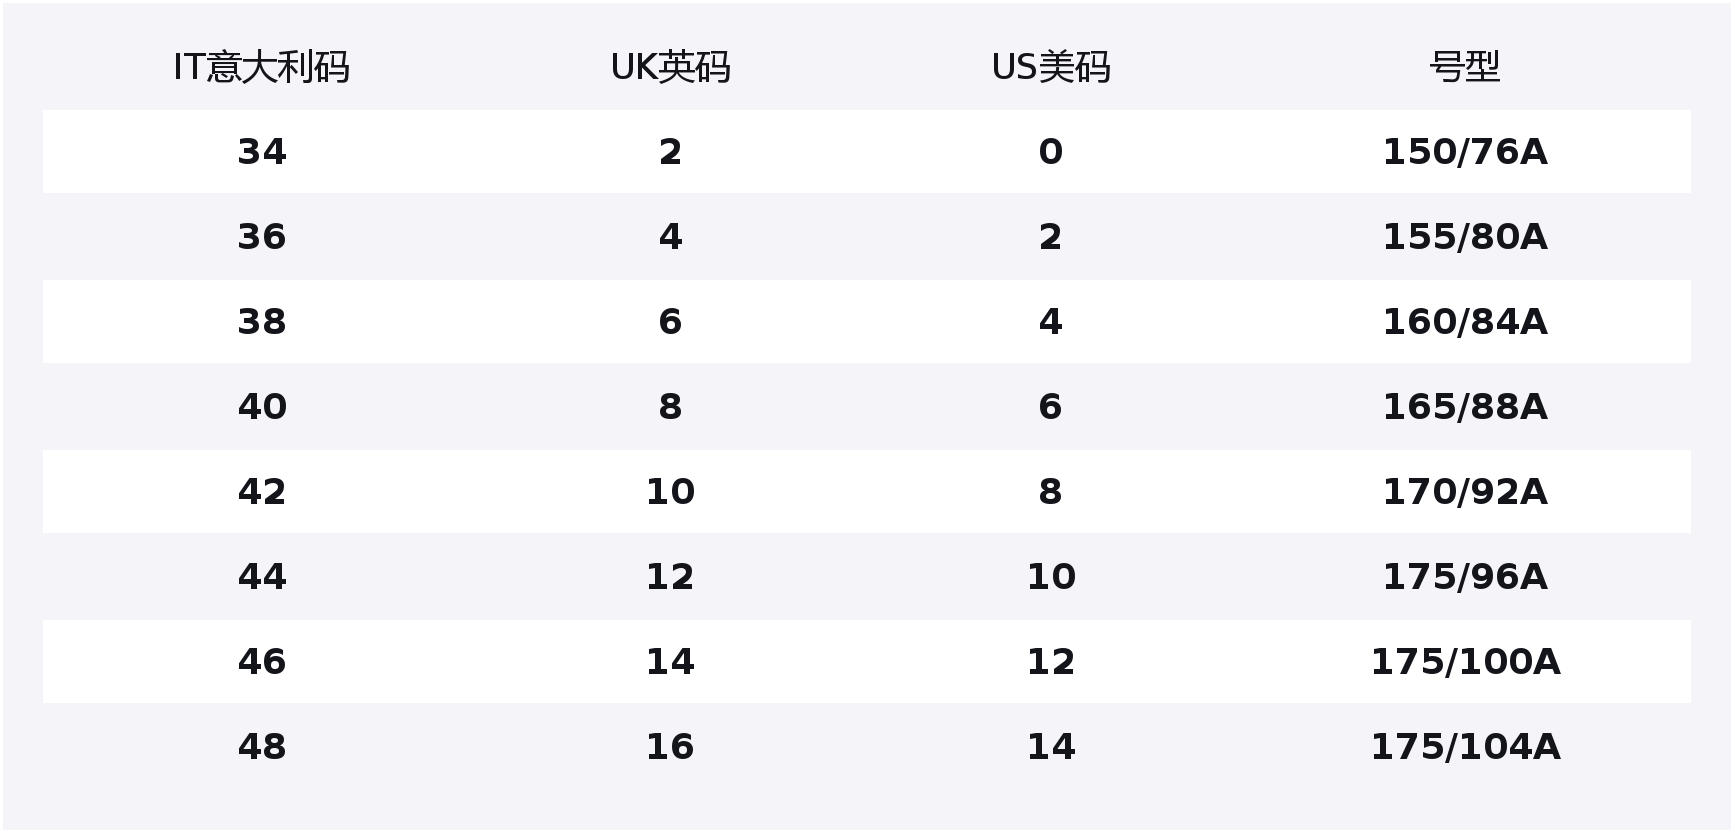Select IT size 40 cell
1734x833 pixels.
[x=262, y=407]
